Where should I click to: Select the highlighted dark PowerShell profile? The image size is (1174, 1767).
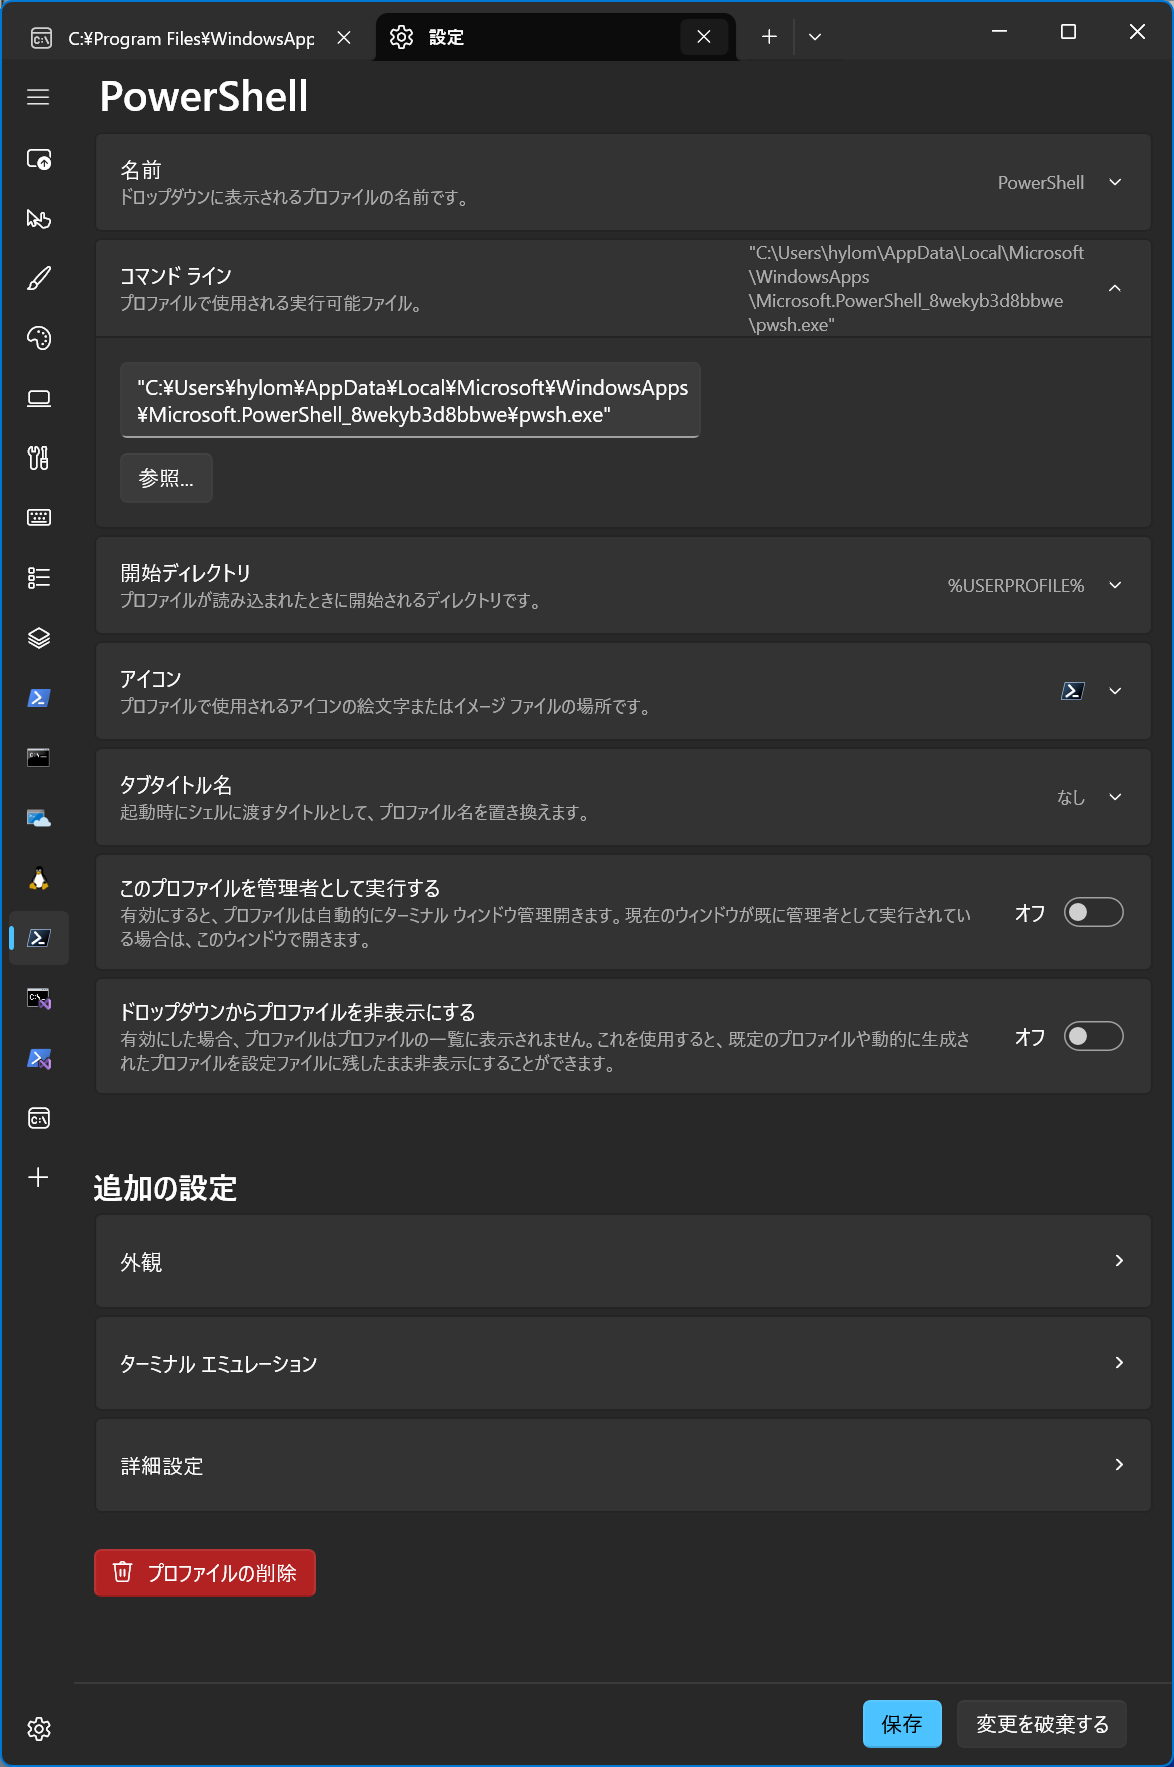point(38,938)
